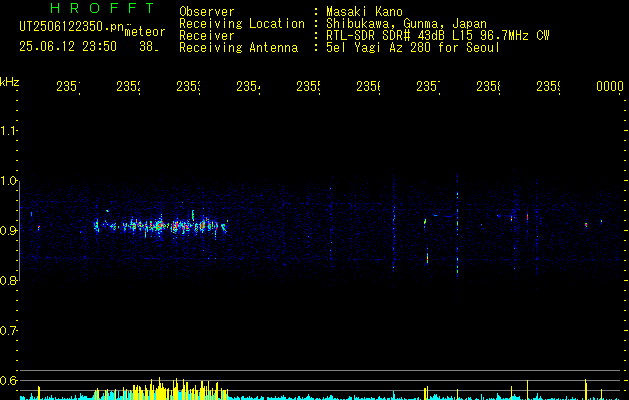Click the date stamp 25.06.12 23:50
Screen dimensions: 629x400
coord(68,47)
